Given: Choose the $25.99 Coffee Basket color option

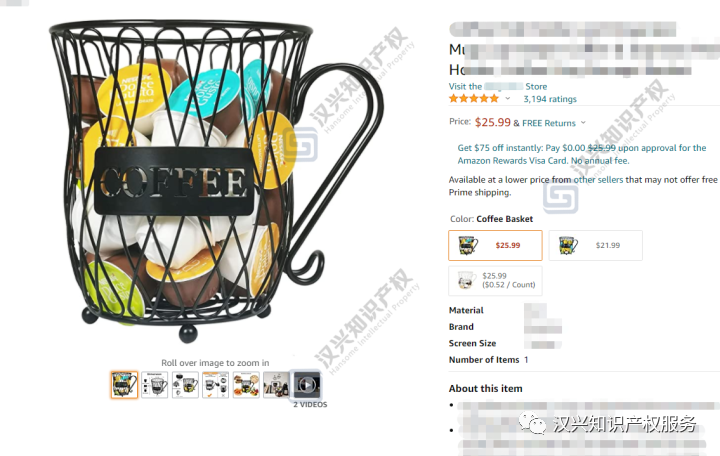Looking at the screenshot, I should pos(495,246).
